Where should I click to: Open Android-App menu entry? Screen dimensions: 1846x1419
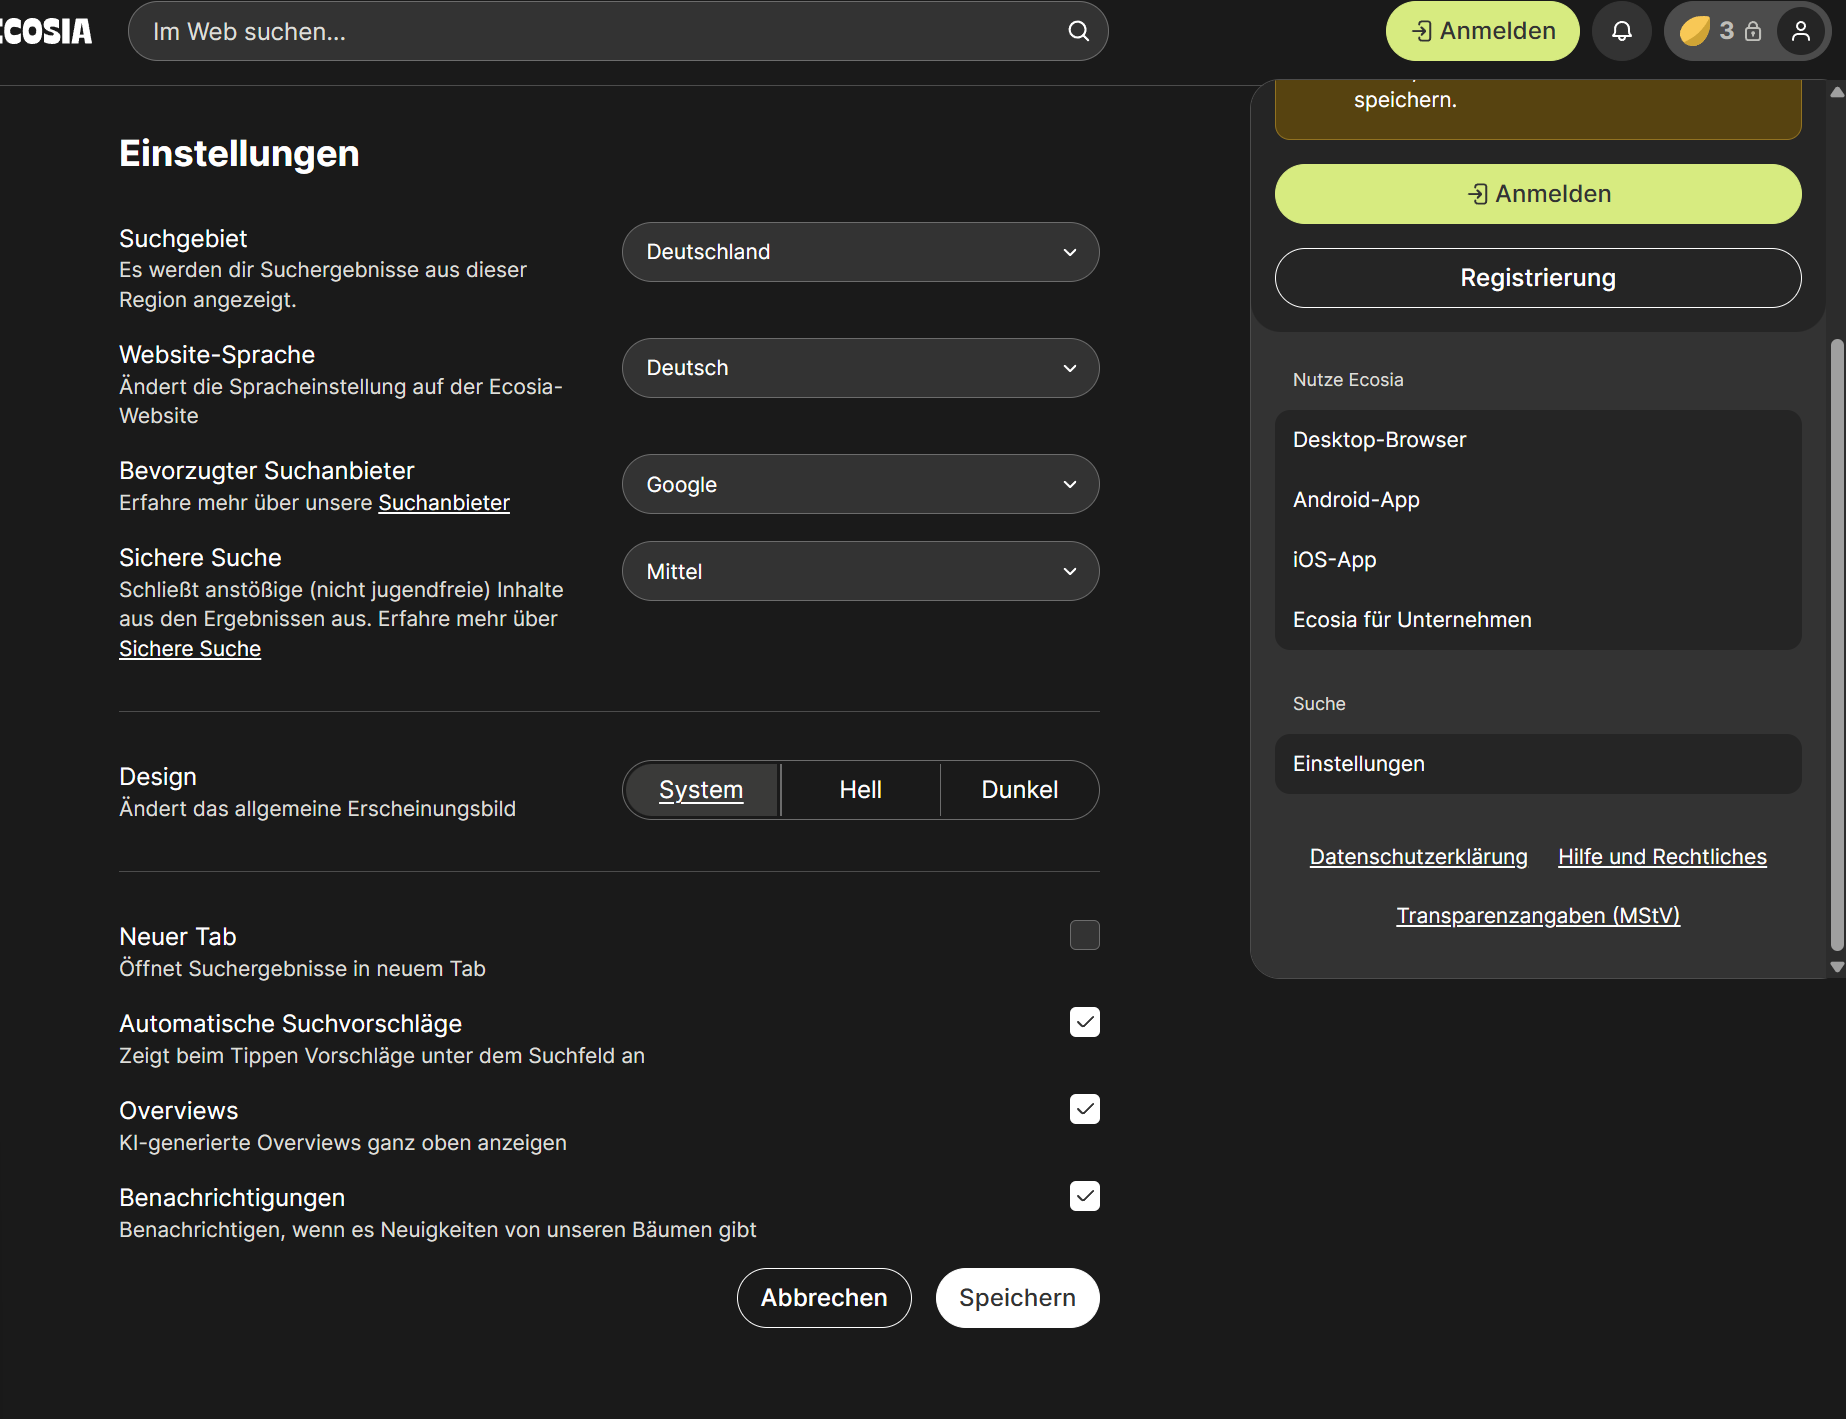pyautogui.click(x=1538, y=500)
